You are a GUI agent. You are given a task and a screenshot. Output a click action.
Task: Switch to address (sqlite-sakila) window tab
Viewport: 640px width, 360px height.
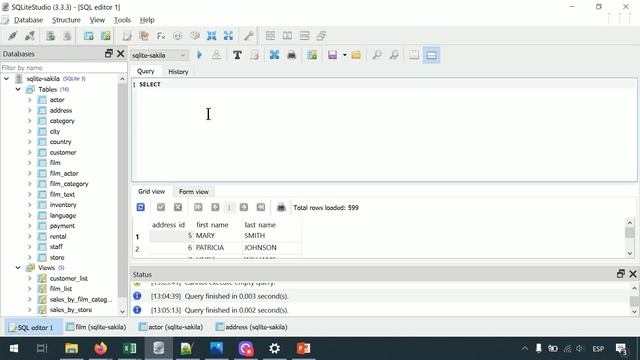point(252,327)
